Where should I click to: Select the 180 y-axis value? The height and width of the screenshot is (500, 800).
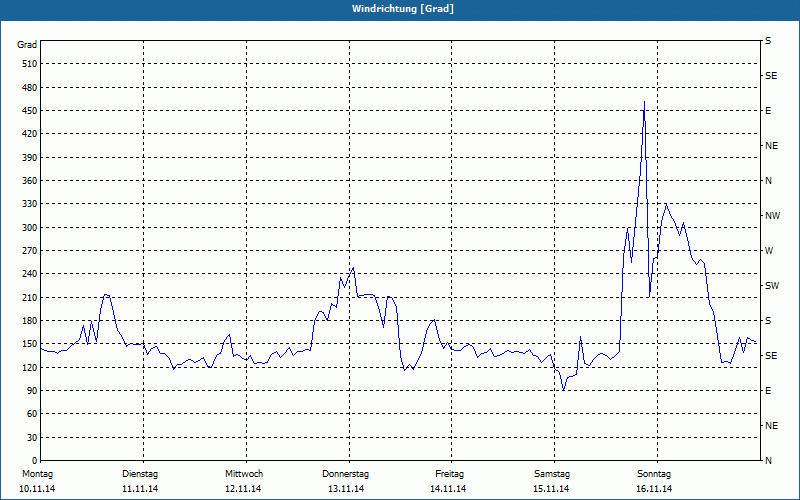30,321
